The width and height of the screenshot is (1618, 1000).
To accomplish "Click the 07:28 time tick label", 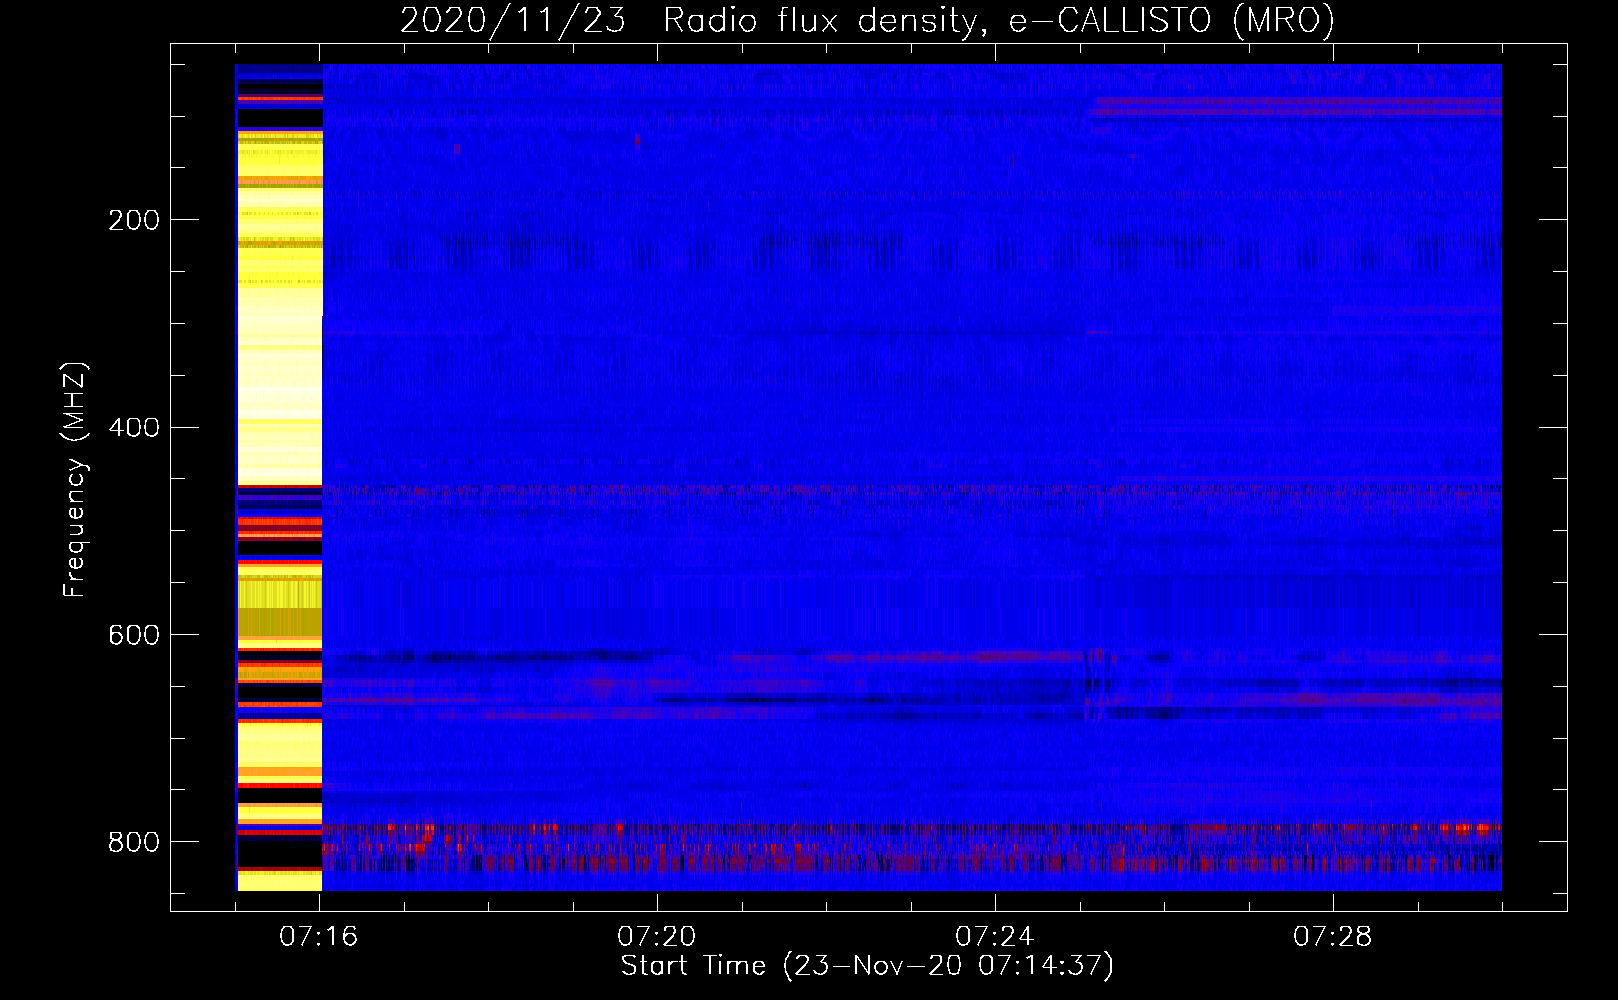I will 1333,937.
